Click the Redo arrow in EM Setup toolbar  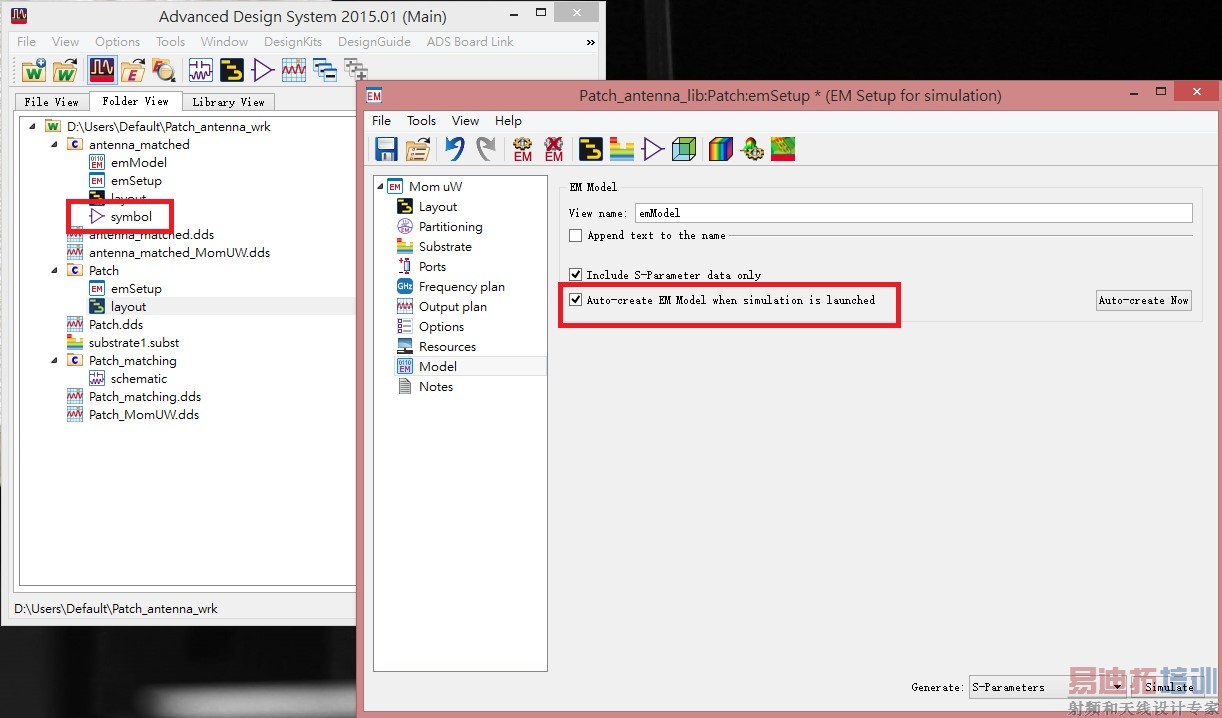pyautogui.click(x=486, y=149)
